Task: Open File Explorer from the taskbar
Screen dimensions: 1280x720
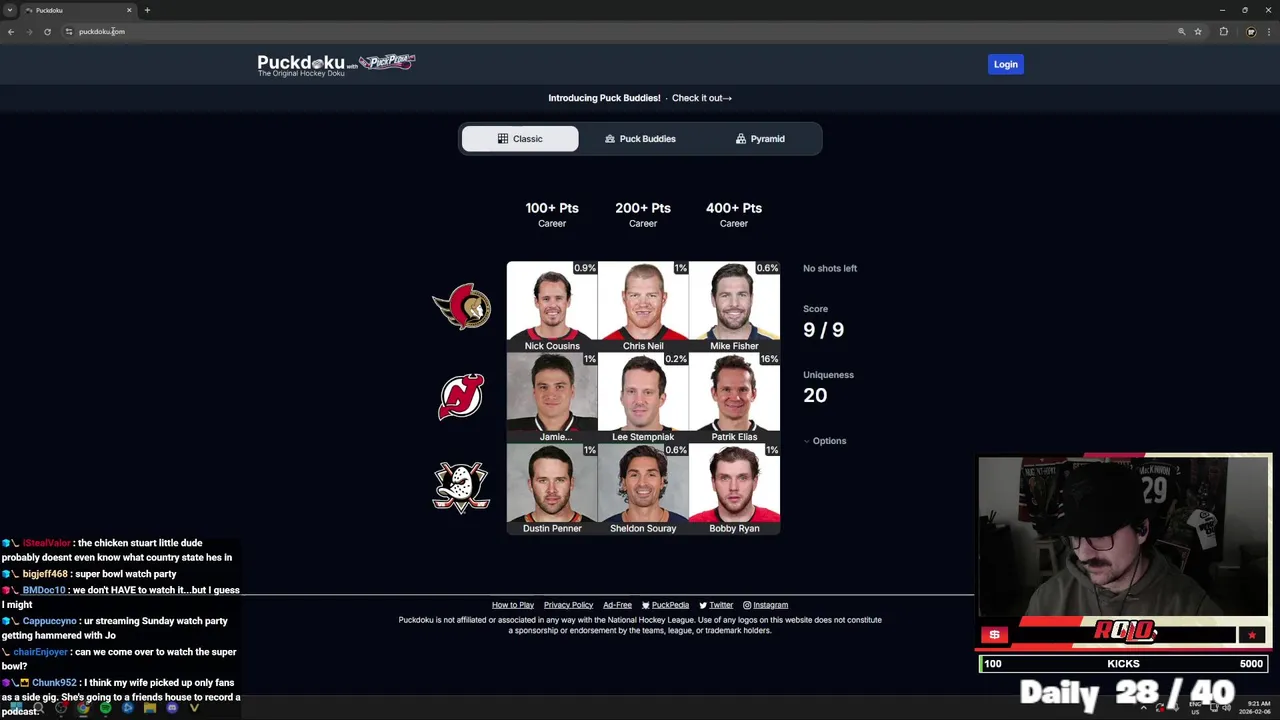Action: coord(150,708)
